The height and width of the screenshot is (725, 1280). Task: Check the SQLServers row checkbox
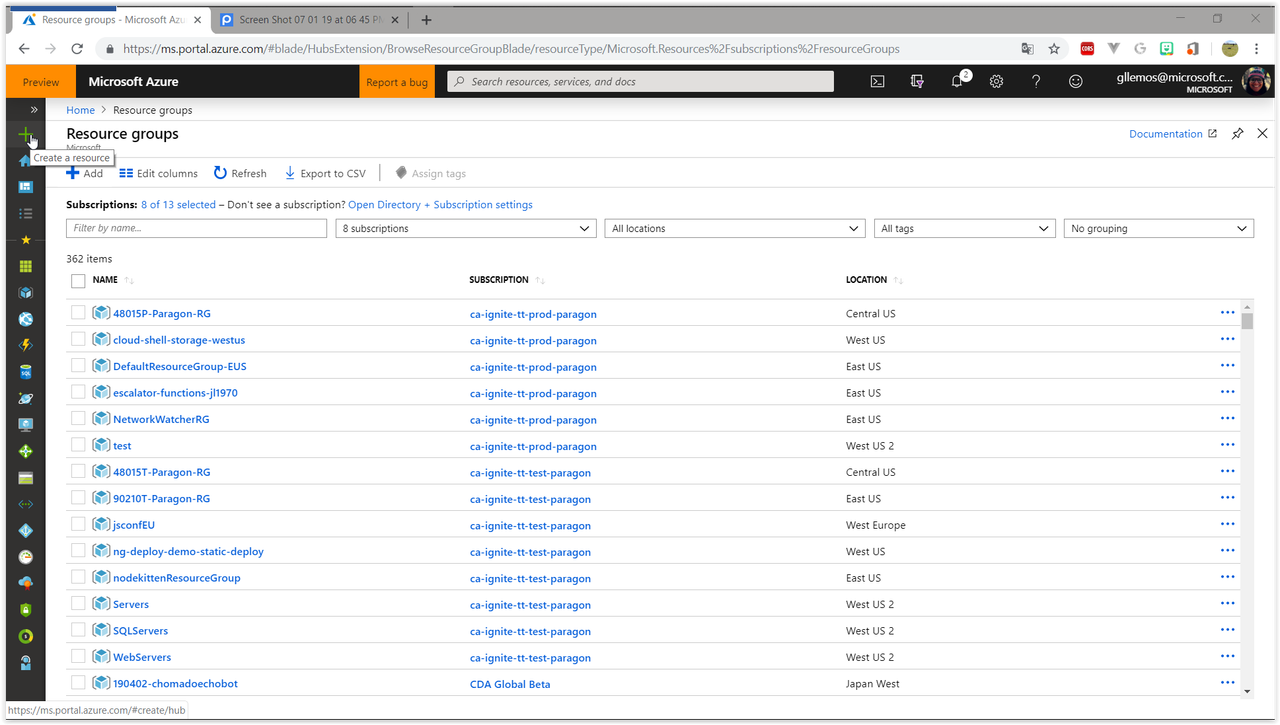78,631
